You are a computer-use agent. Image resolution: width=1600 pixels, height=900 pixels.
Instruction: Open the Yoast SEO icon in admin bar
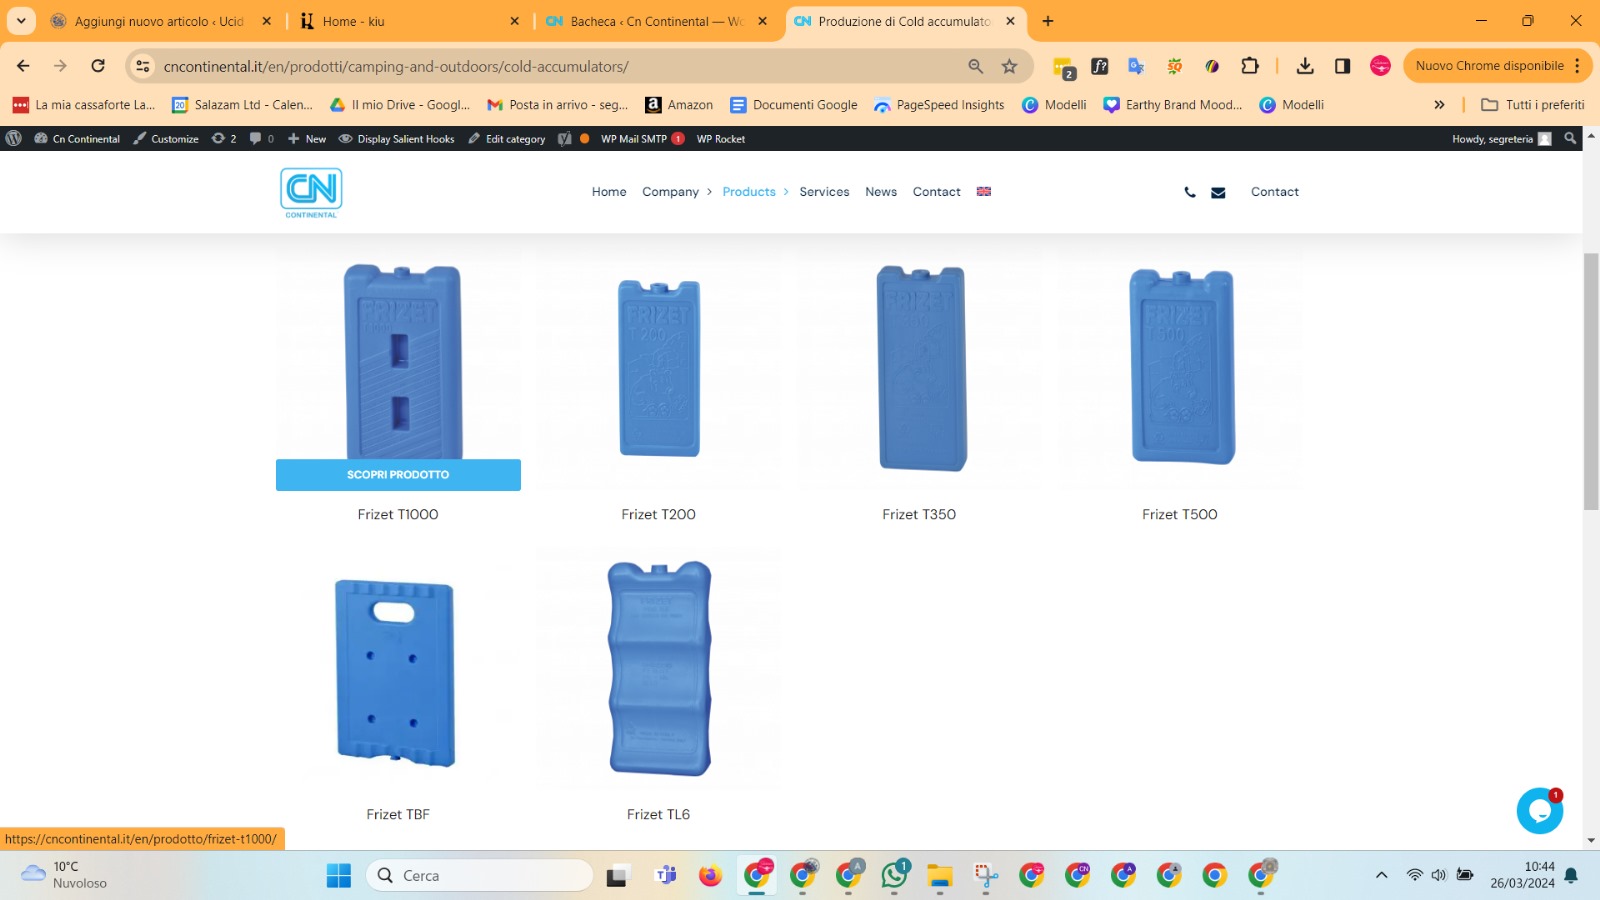pos(565,139)
